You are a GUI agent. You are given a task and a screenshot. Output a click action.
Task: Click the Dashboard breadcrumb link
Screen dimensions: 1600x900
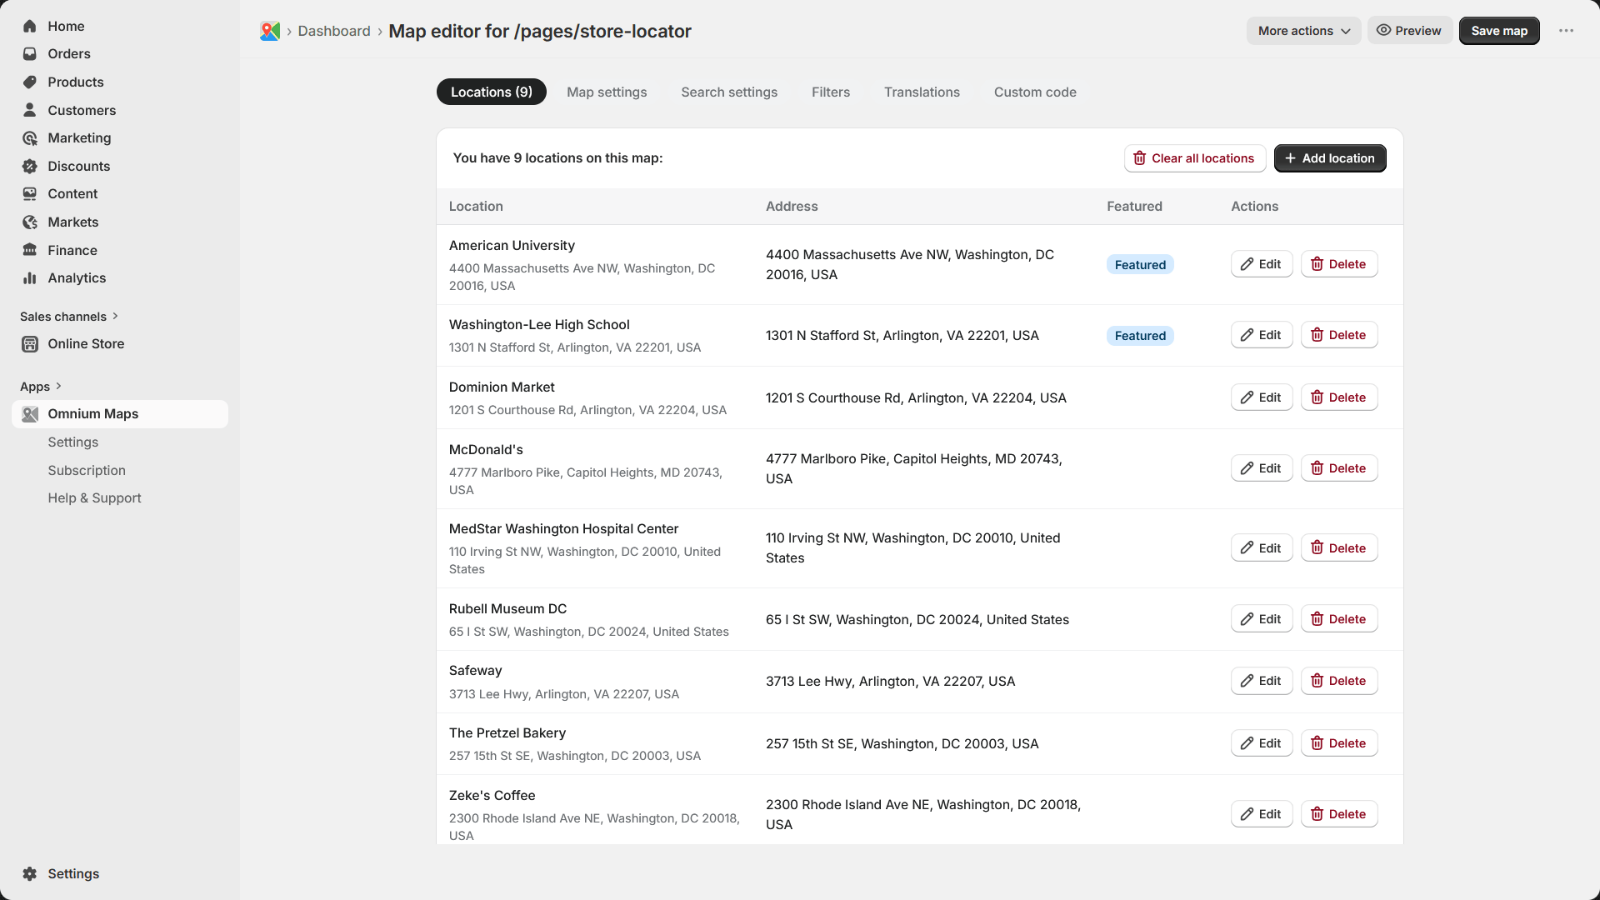pos(334,31)
